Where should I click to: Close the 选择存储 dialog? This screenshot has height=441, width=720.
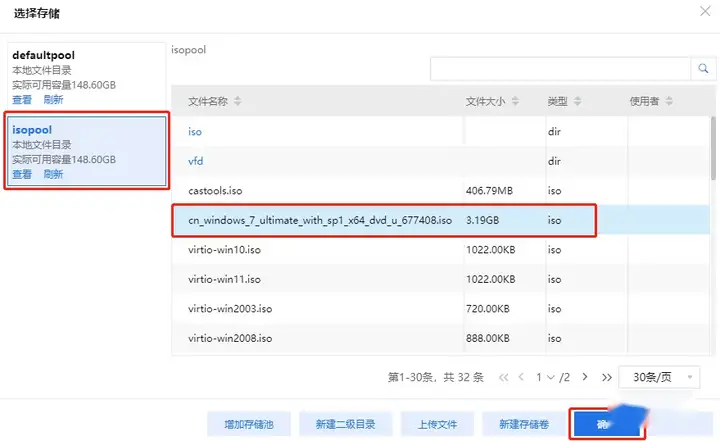705,11
